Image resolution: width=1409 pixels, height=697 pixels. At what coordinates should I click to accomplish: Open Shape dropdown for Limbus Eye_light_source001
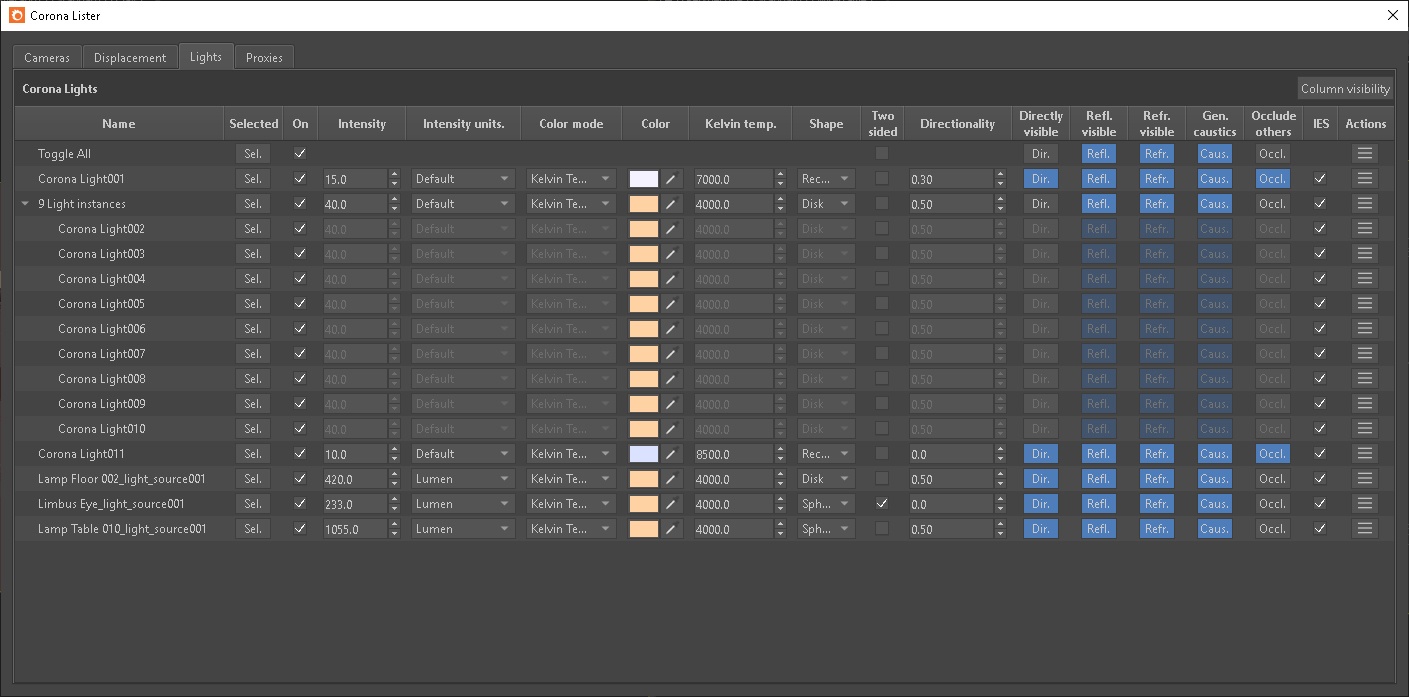pos(826,504)
